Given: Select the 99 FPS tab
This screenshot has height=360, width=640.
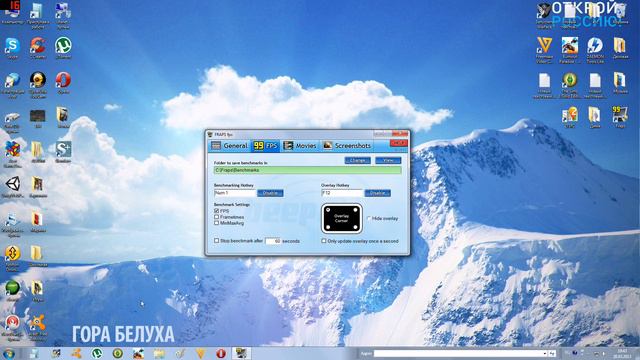Looking at the screenshot, I should (265, 146).
